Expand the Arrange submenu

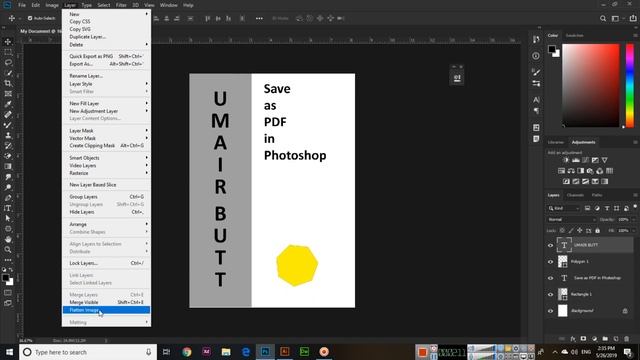point(107,224)
